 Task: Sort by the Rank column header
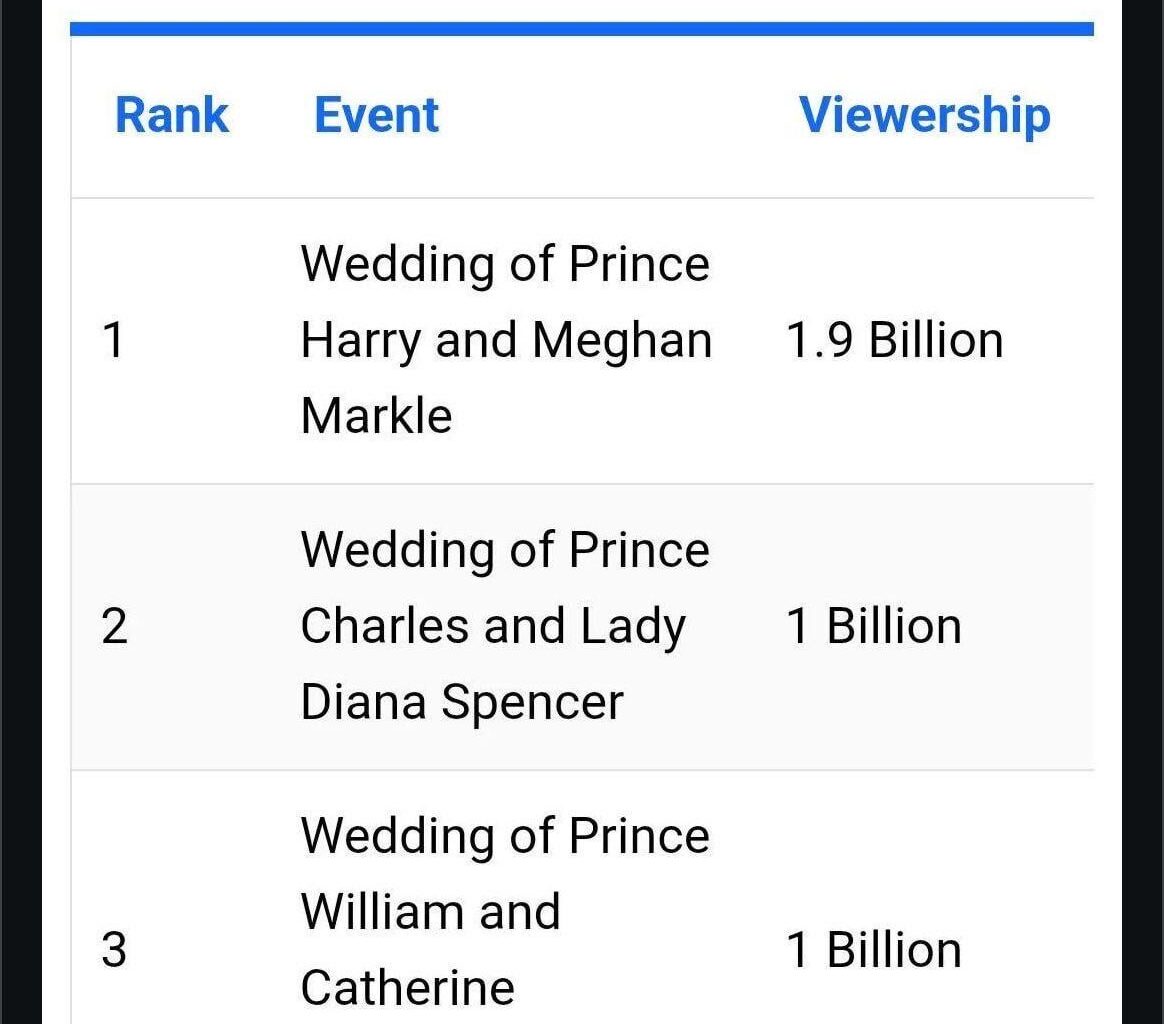click(x=172, y=115)
